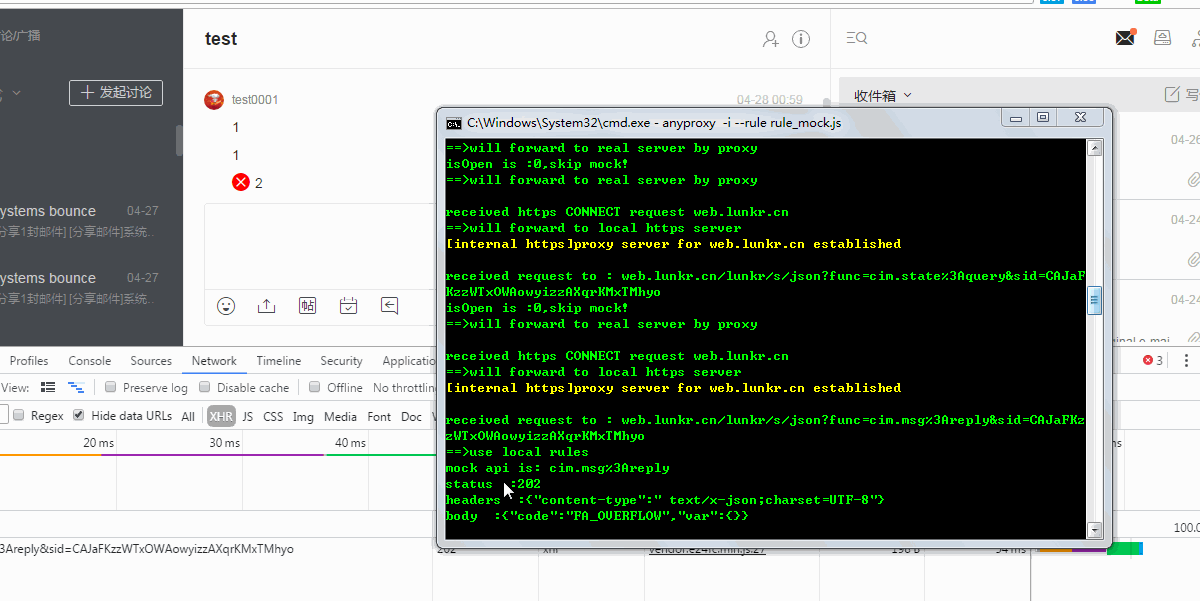Image resolution: width=1200 pixels, height=601 pixels.
Task: Open the emoji picker in chat toolbar
Action: pyautogui.click(x=226, y=306)
